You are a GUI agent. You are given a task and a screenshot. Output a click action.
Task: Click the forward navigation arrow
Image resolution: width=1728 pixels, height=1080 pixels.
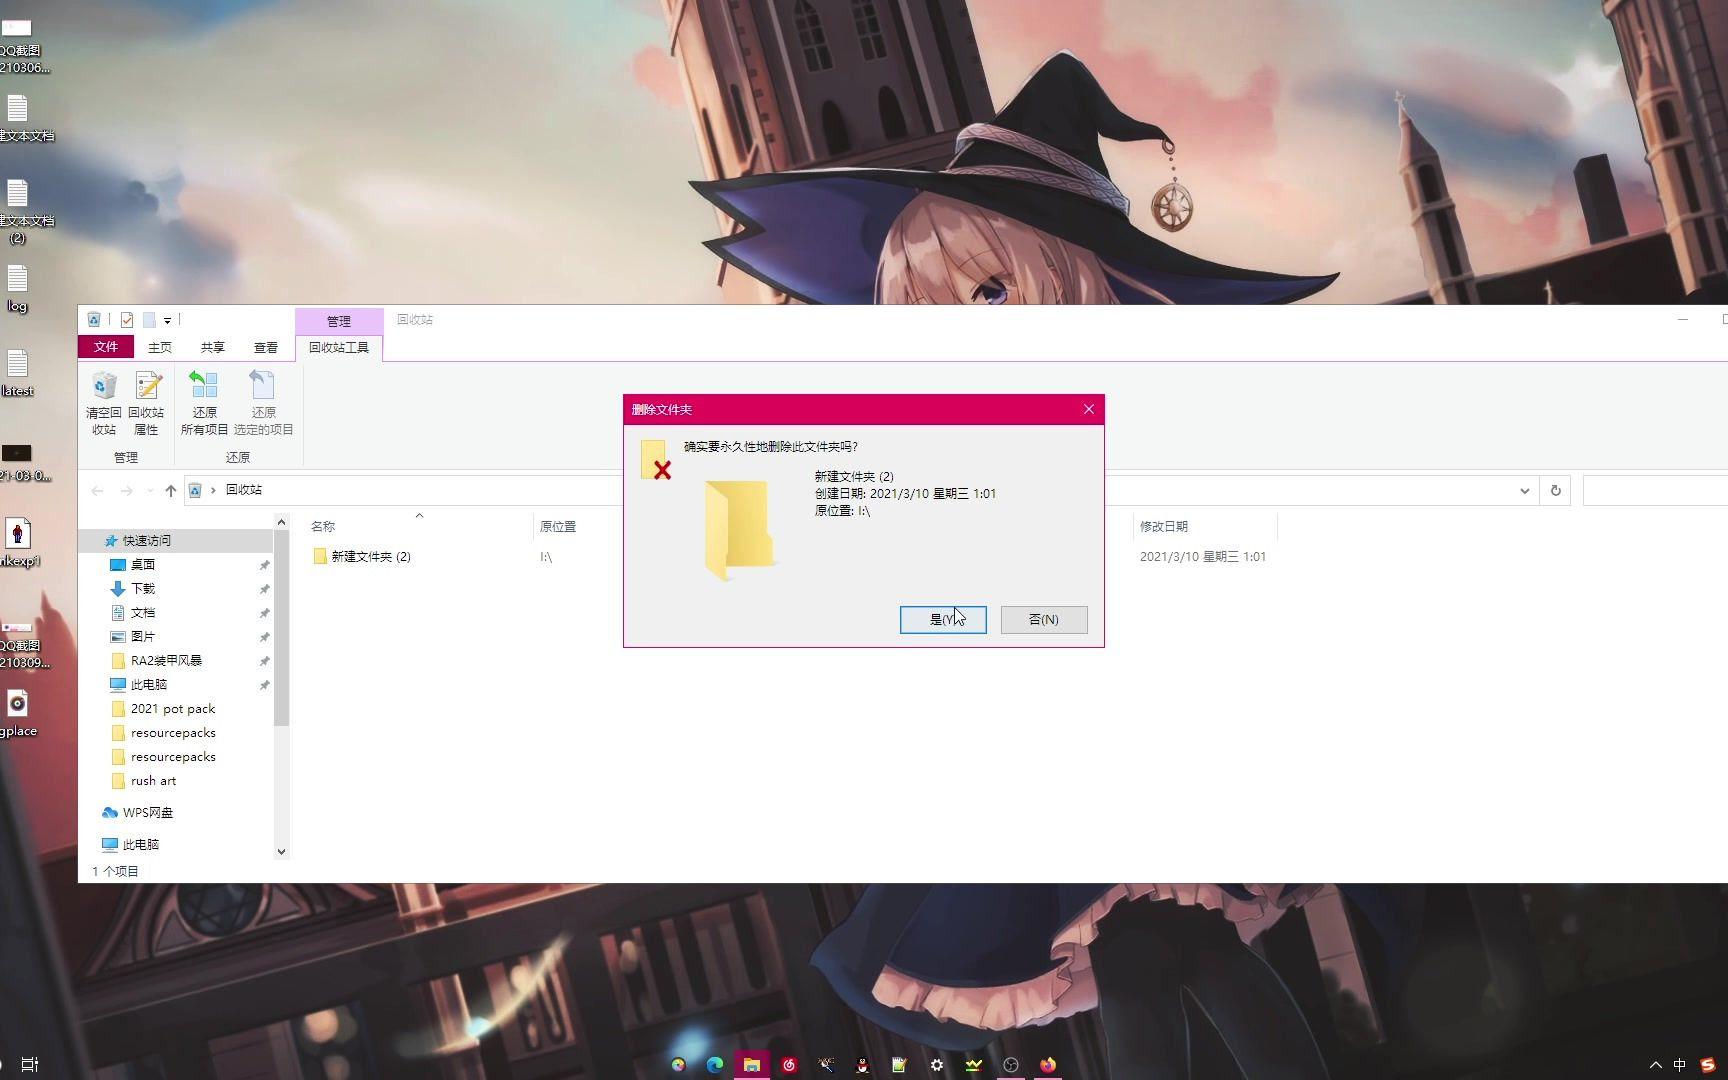coord(126,490)
